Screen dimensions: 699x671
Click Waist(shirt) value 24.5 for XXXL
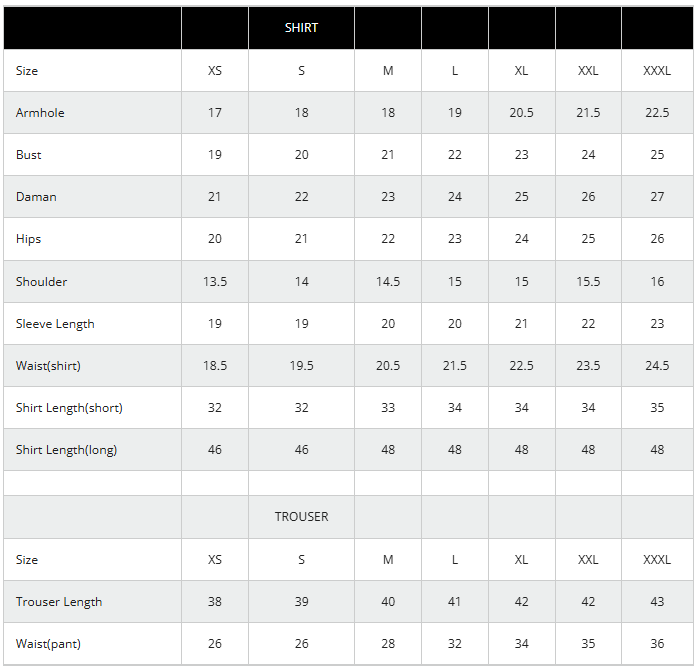pos(657,366)
